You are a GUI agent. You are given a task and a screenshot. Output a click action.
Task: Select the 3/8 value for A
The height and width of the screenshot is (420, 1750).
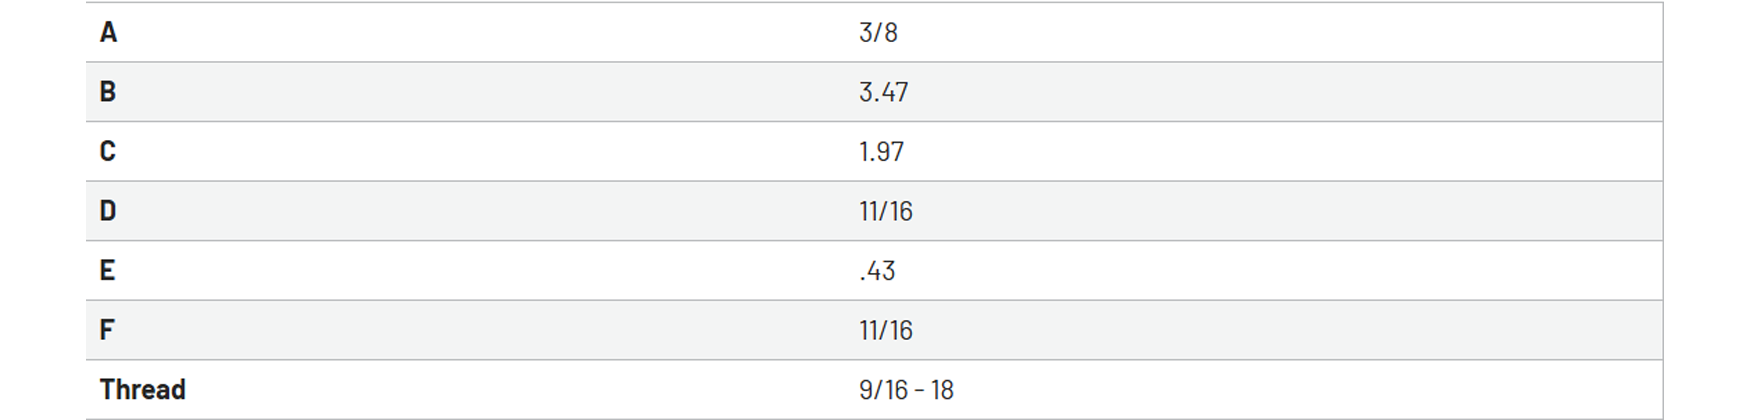tap(878, 32)
